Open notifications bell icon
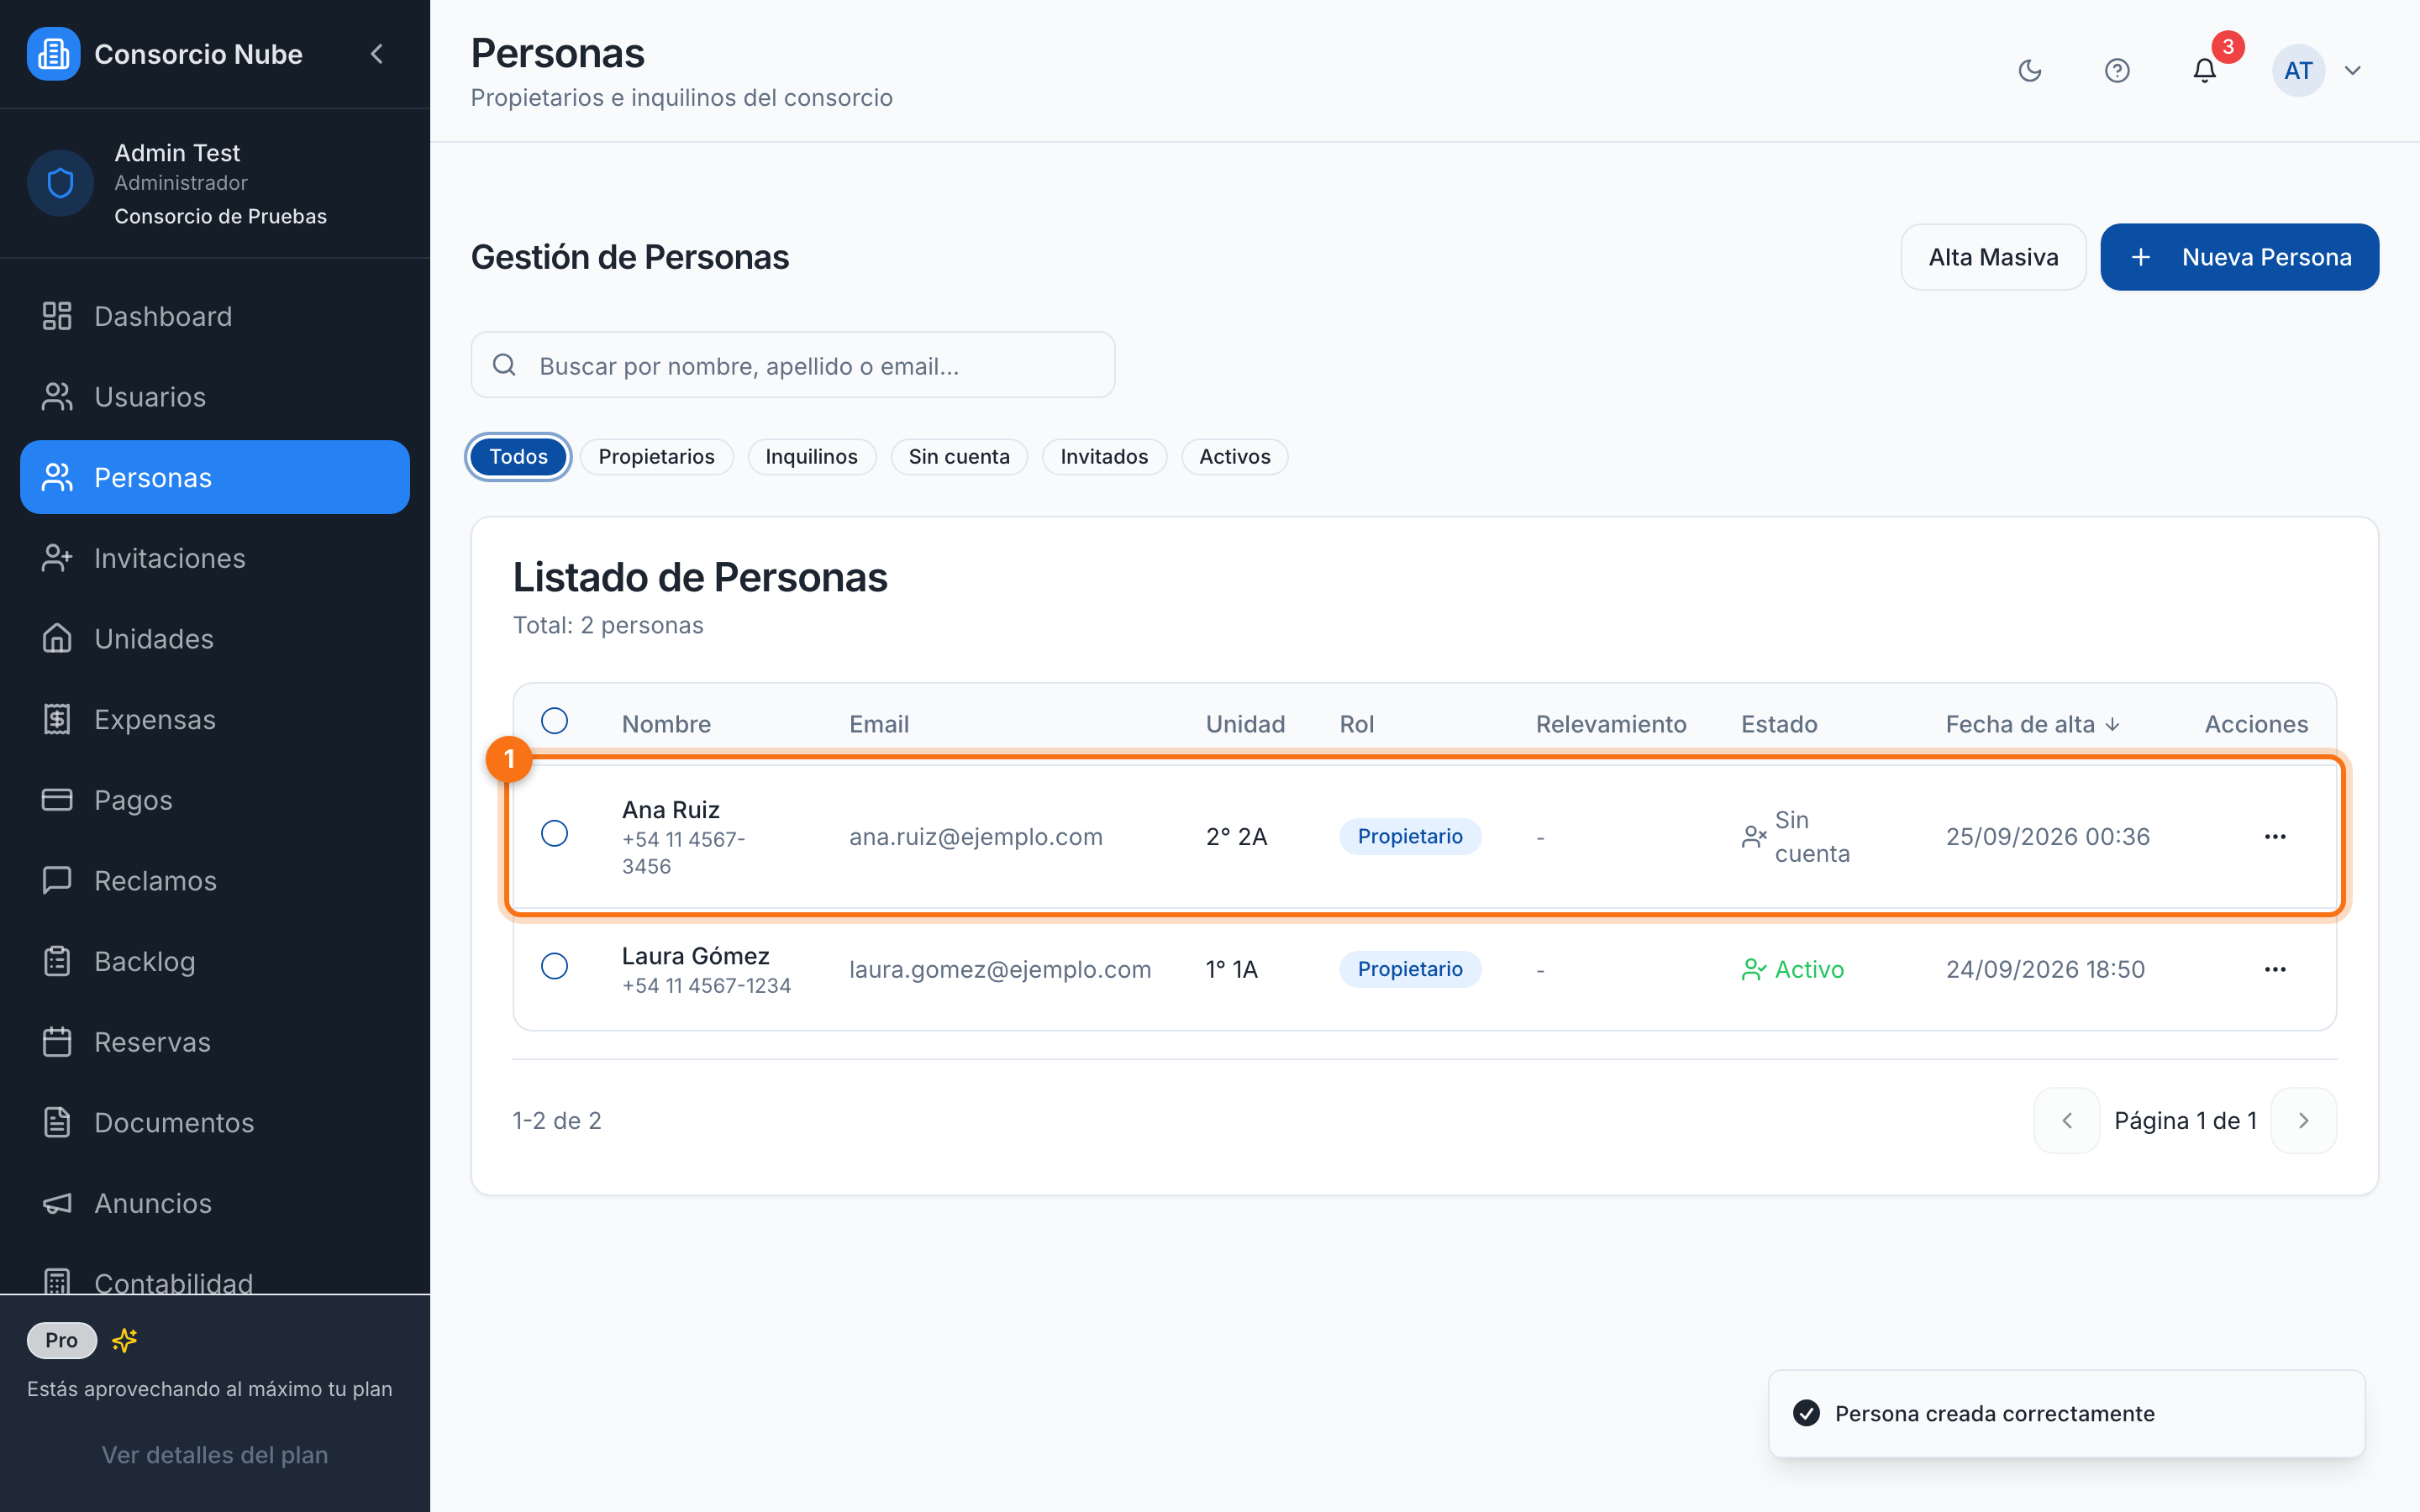Image resolution: width=2420 pixels, height=1512 pixels. [2204, 70]
